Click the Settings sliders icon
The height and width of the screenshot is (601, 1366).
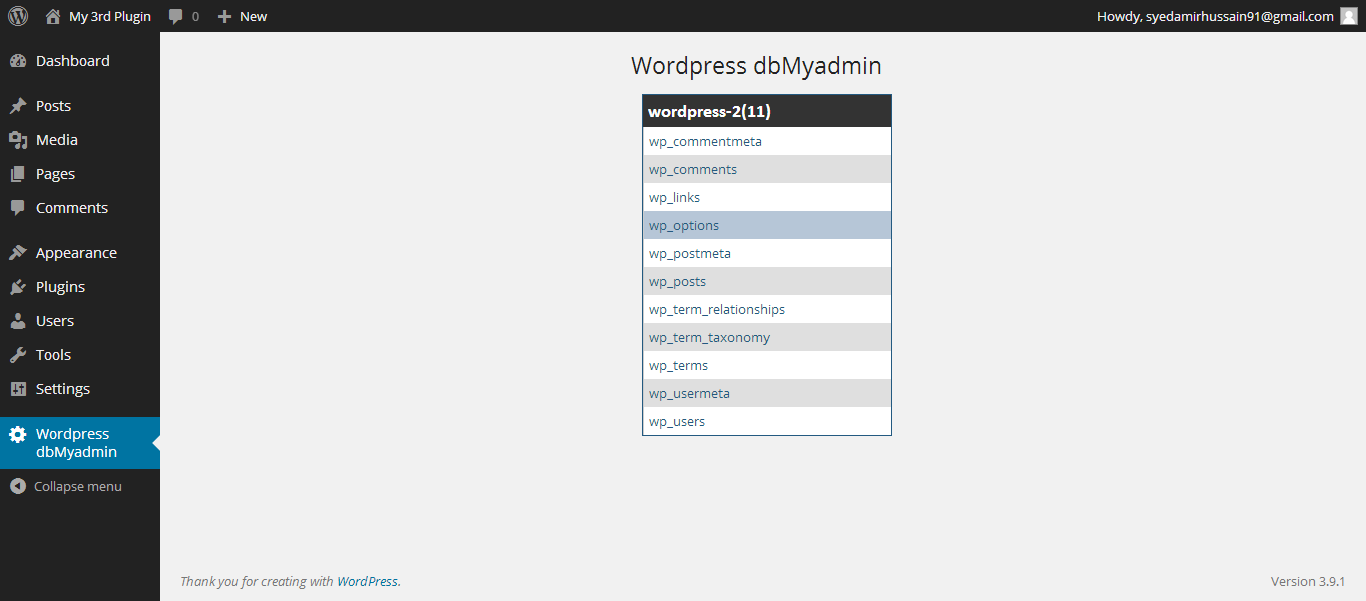[x=18, y=389]
